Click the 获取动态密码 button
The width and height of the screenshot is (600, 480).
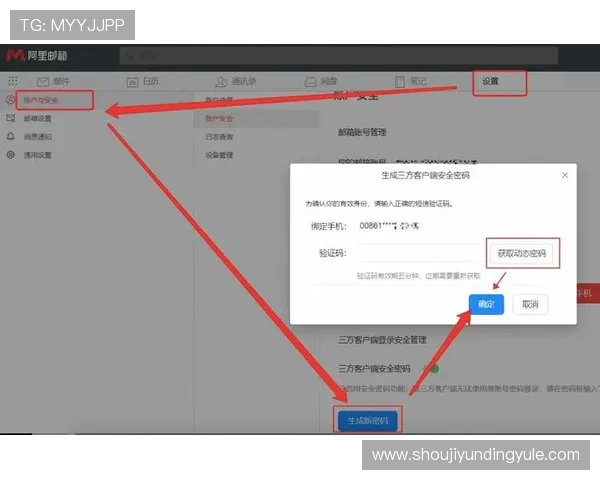coord(522,253)
